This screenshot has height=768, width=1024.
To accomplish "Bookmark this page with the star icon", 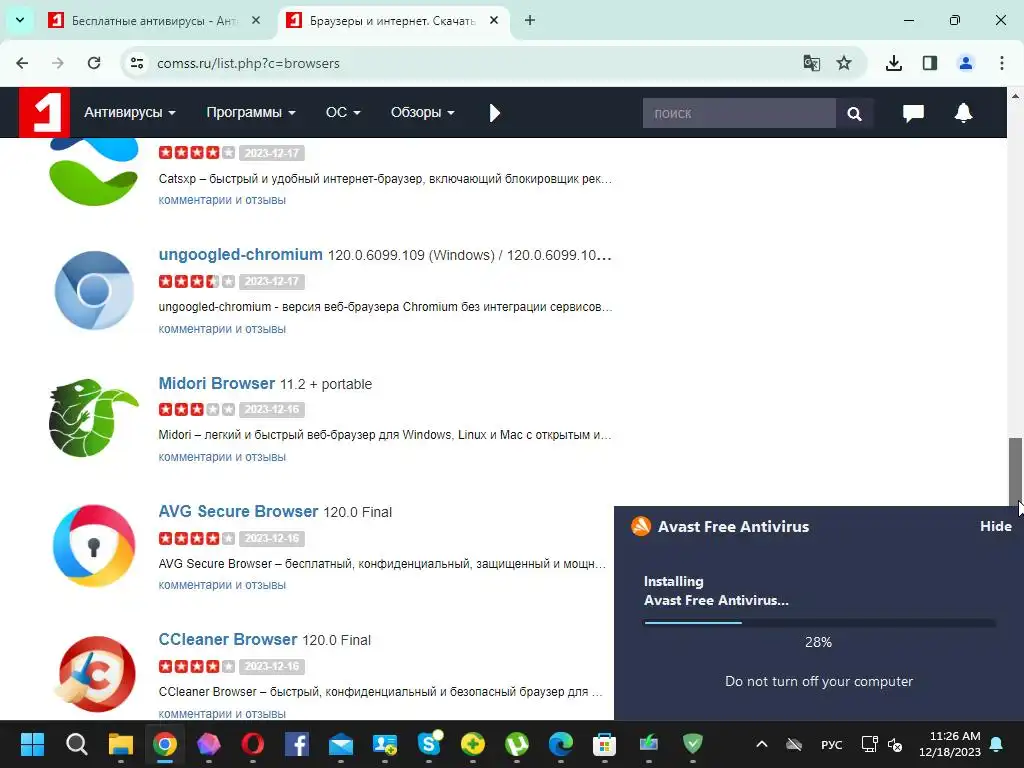I will point(844,63).
